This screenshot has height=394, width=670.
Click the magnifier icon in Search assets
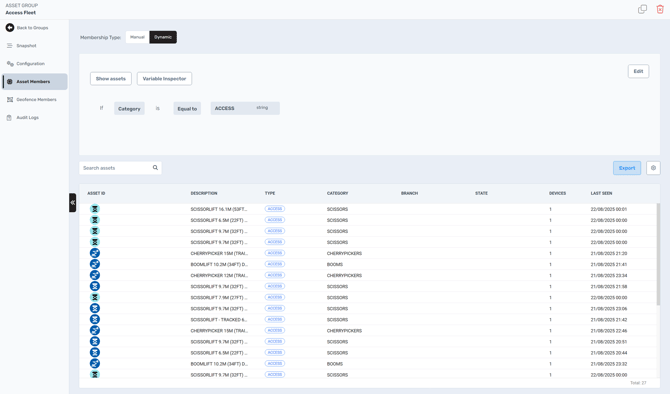[x=155, y=168]
